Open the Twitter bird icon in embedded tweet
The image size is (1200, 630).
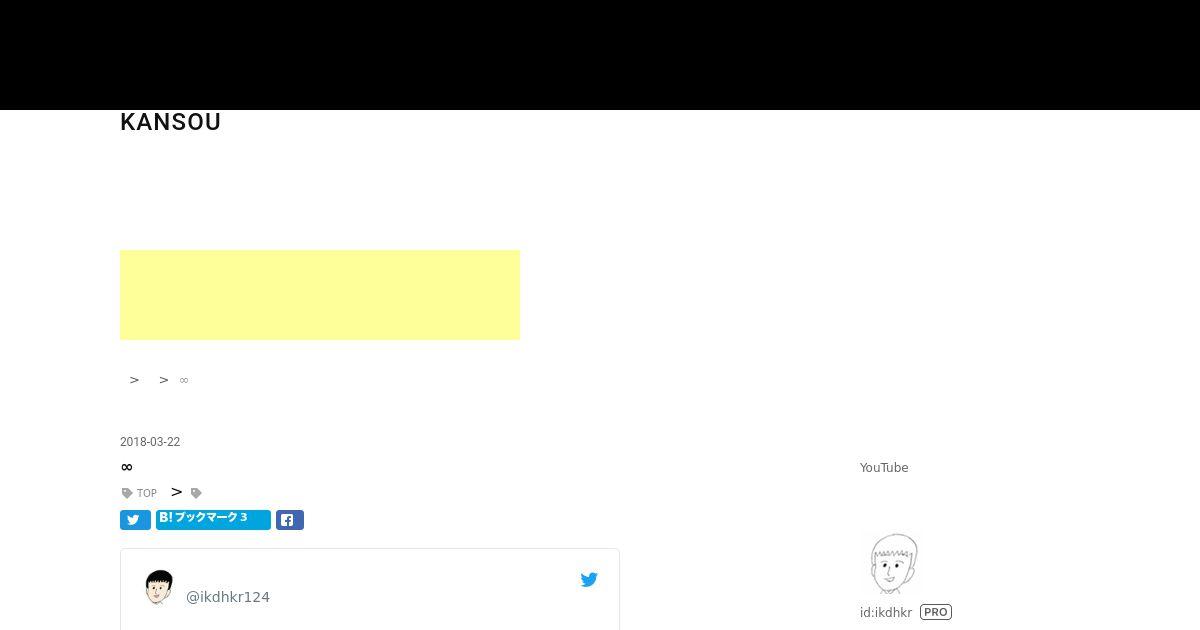(x=589, y=579)
